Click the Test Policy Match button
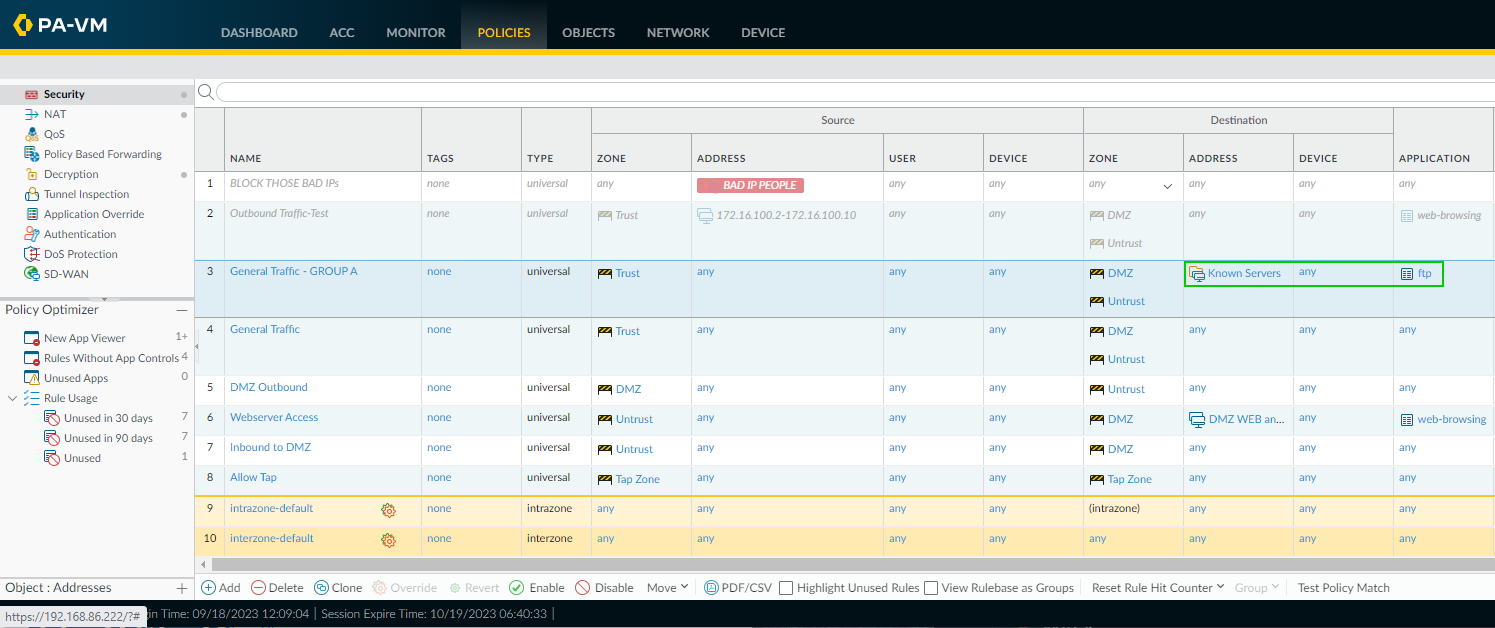The image size is (1495, 628). [x=1343, y=588]
